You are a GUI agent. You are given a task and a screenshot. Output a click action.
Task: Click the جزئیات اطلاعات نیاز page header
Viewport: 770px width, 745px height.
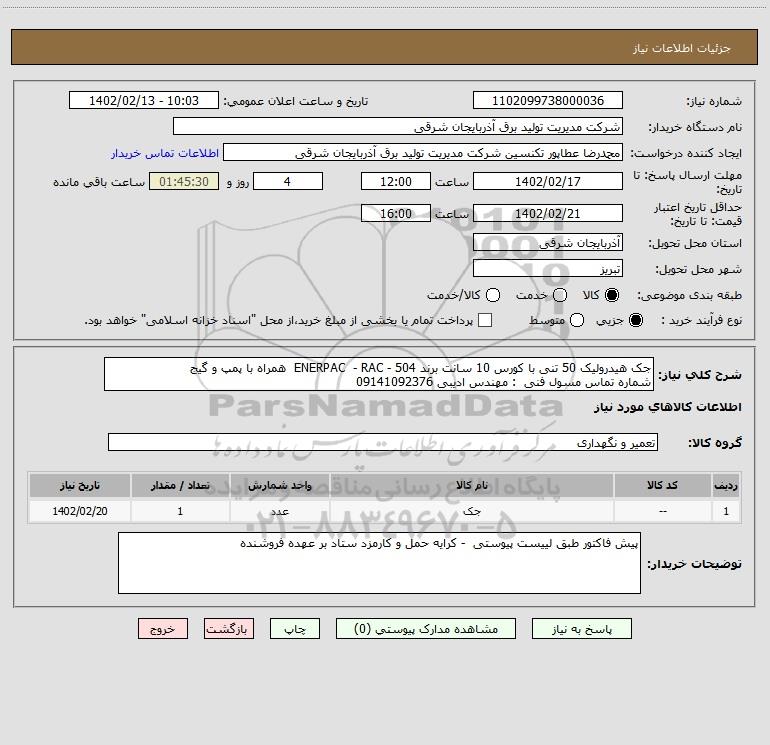coord(682,48)
